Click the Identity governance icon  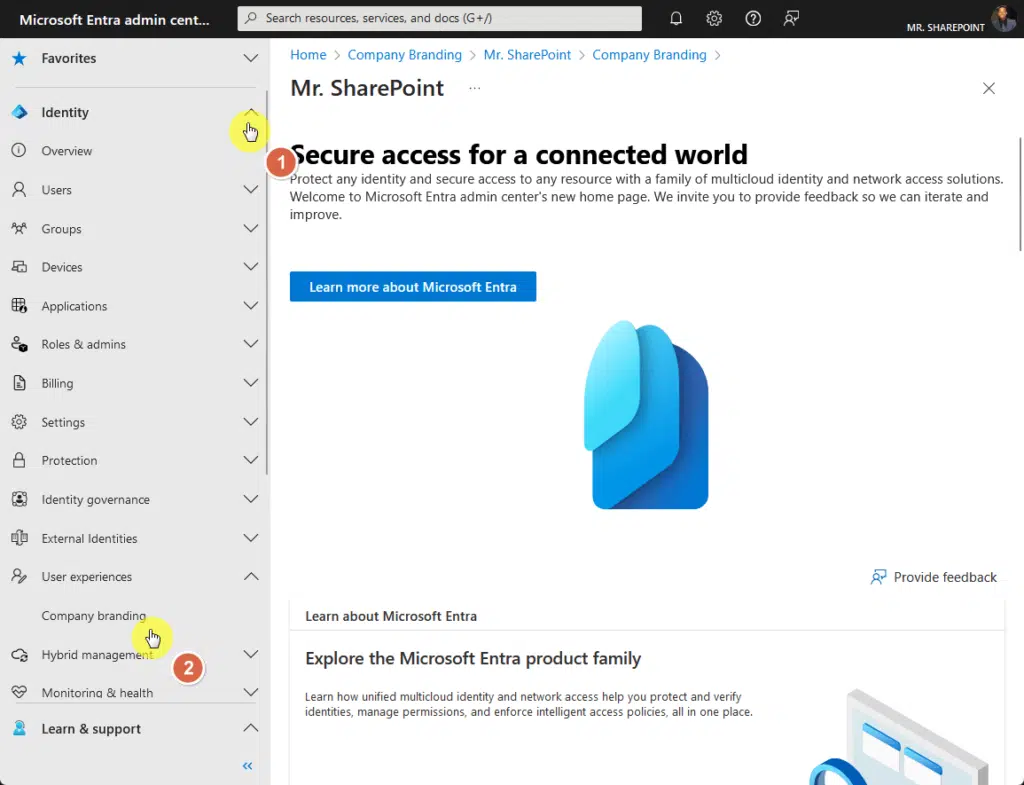[19, 500]
